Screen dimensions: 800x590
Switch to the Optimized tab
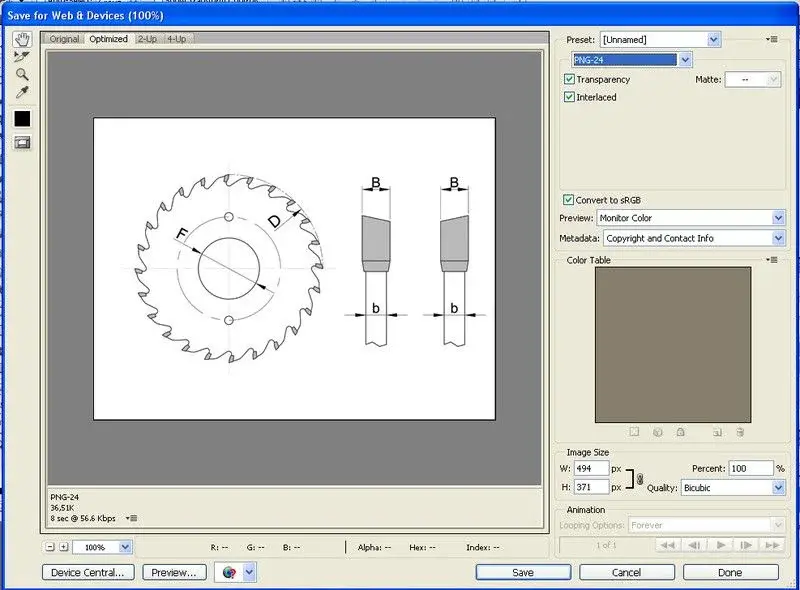[x=108, y=39]
